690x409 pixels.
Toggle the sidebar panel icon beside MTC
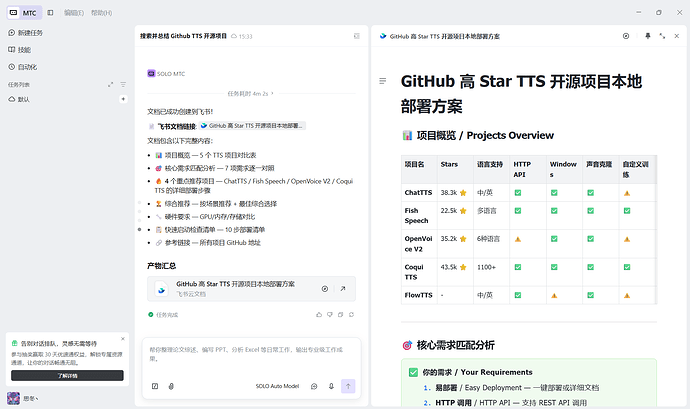[x=51, y=13]
